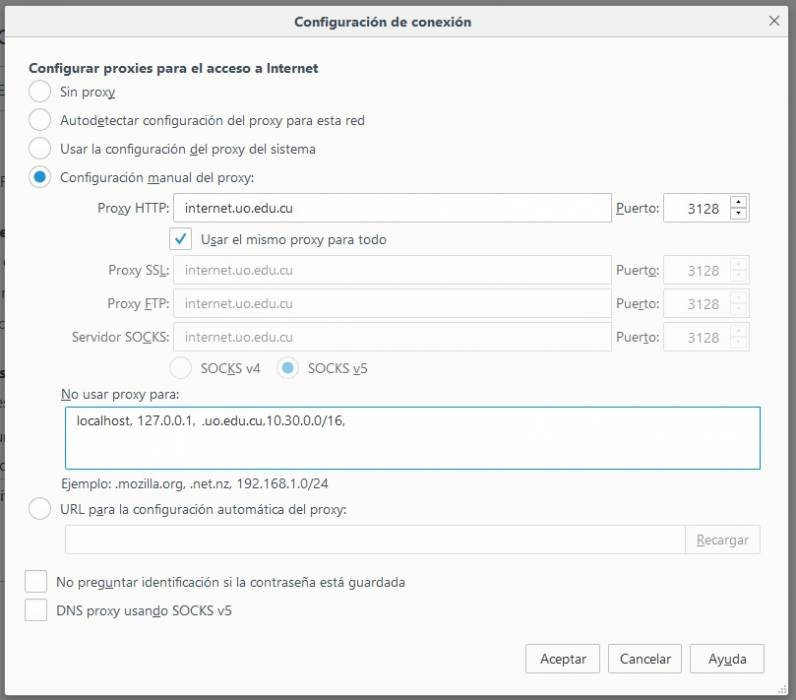This screenshot has width=796, height=700.
Task: Open help with the Ayuda button
Action: (x=727, y=660)
